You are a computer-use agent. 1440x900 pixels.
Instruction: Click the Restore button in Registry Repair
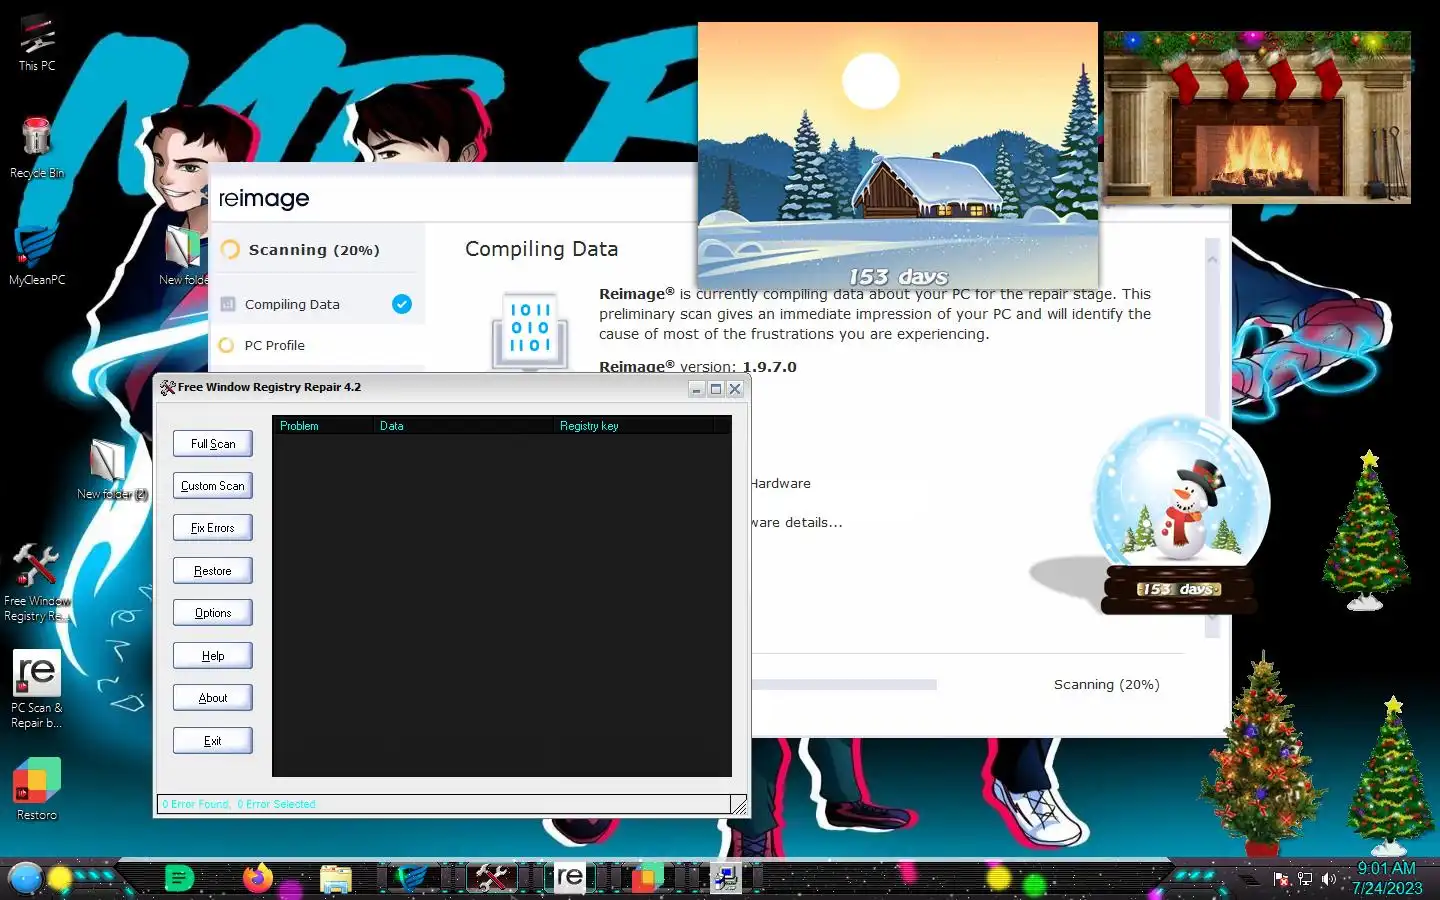click(x=213, y=571)
